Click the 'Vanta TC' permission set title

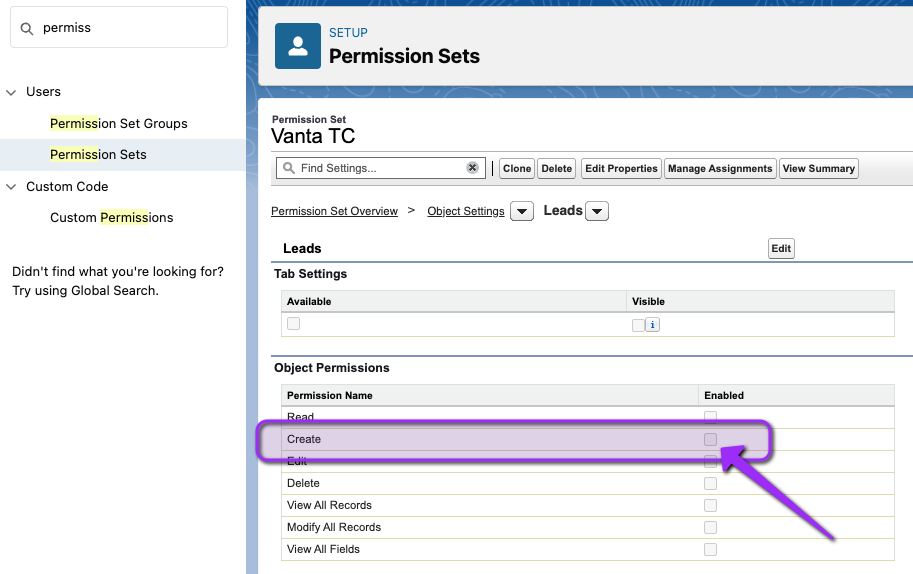click(x=313, y=136)
